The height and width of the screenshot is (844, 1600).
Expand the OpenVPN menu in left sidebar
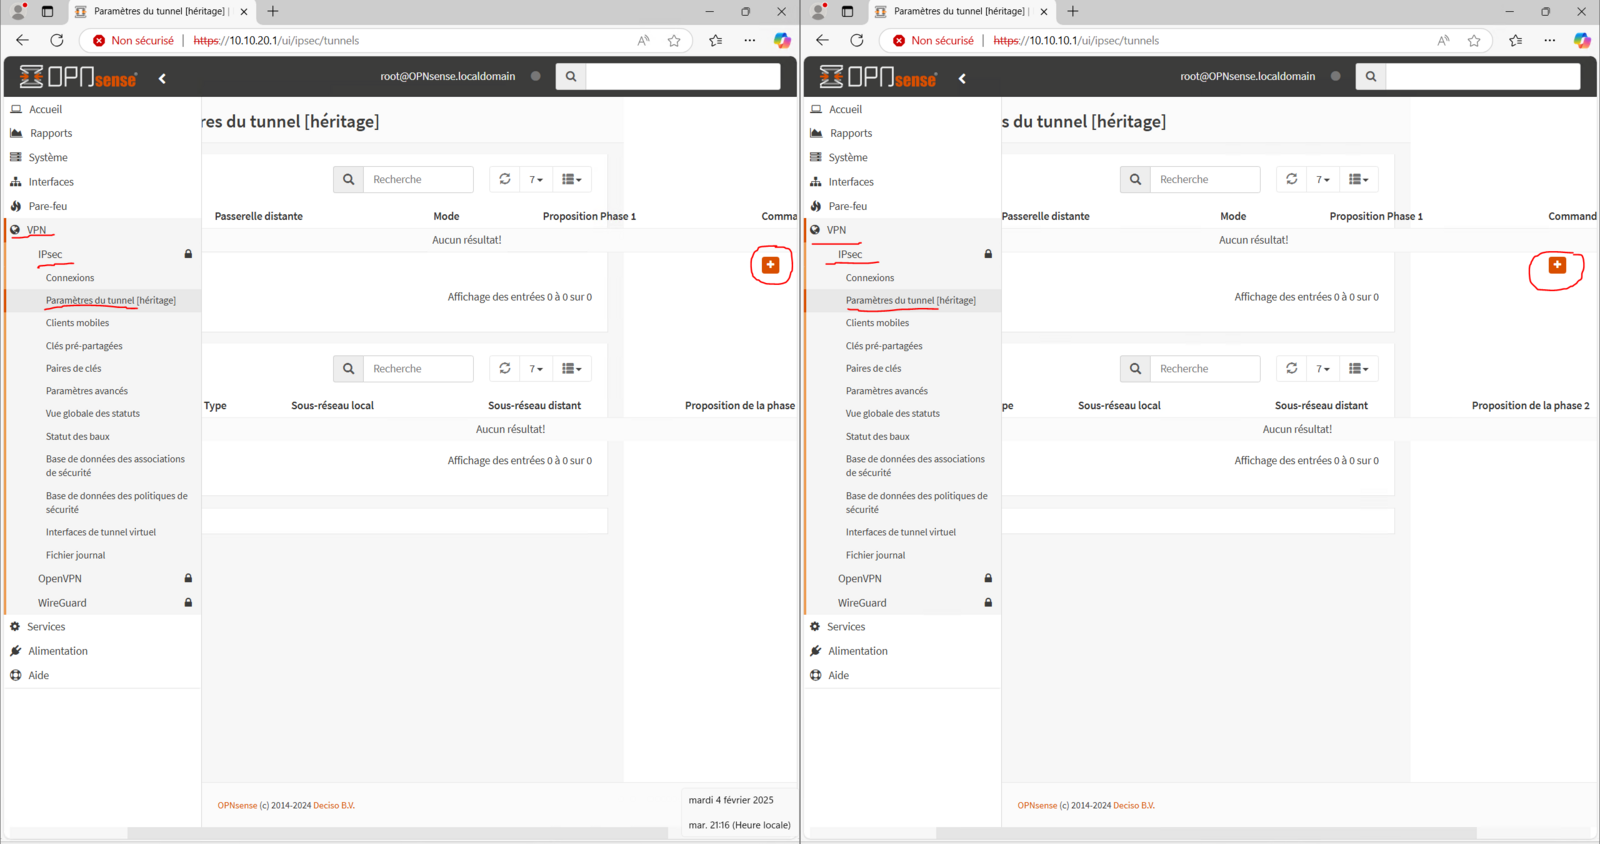[60, 579]
